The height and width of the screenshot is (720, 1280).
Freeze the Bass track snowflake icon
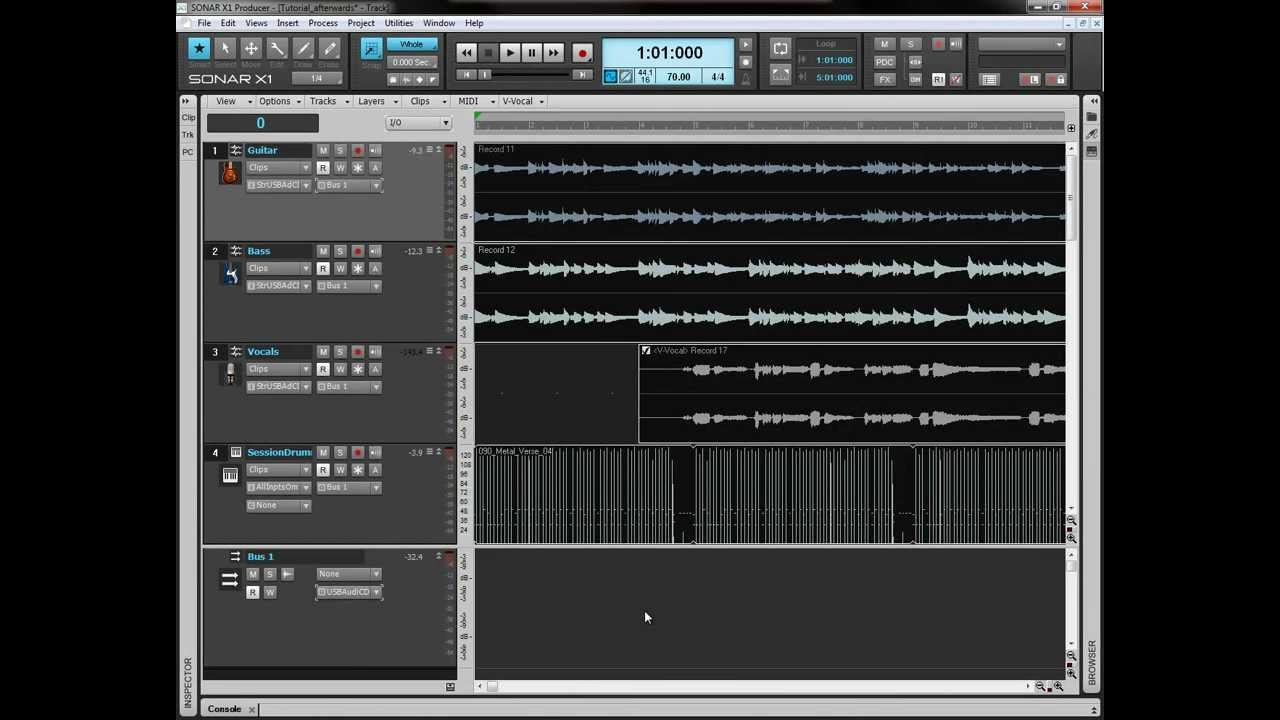pos(357,269)
